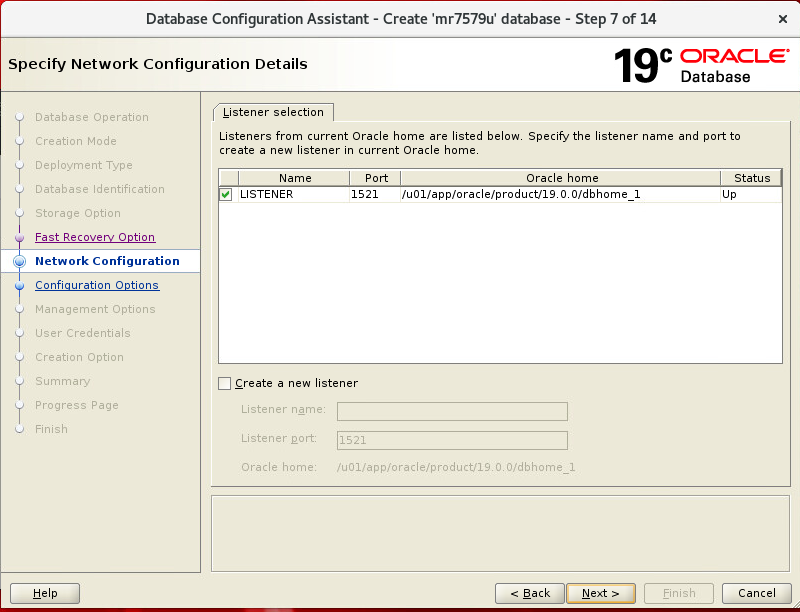Select the LISTENER name cell
Screen dimensions: 800x612
[294, 194]
